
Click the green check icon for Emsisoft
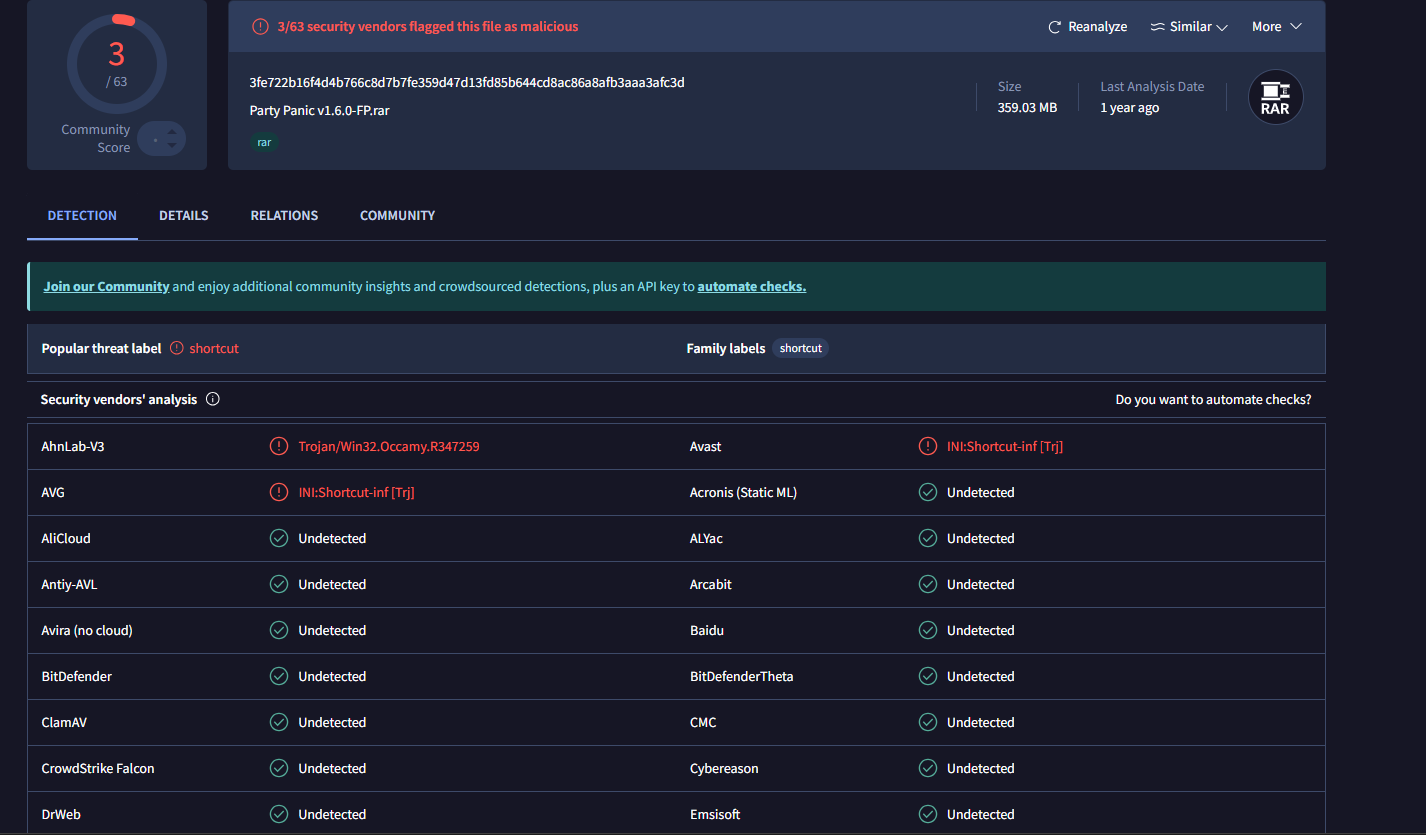point(928,814)
